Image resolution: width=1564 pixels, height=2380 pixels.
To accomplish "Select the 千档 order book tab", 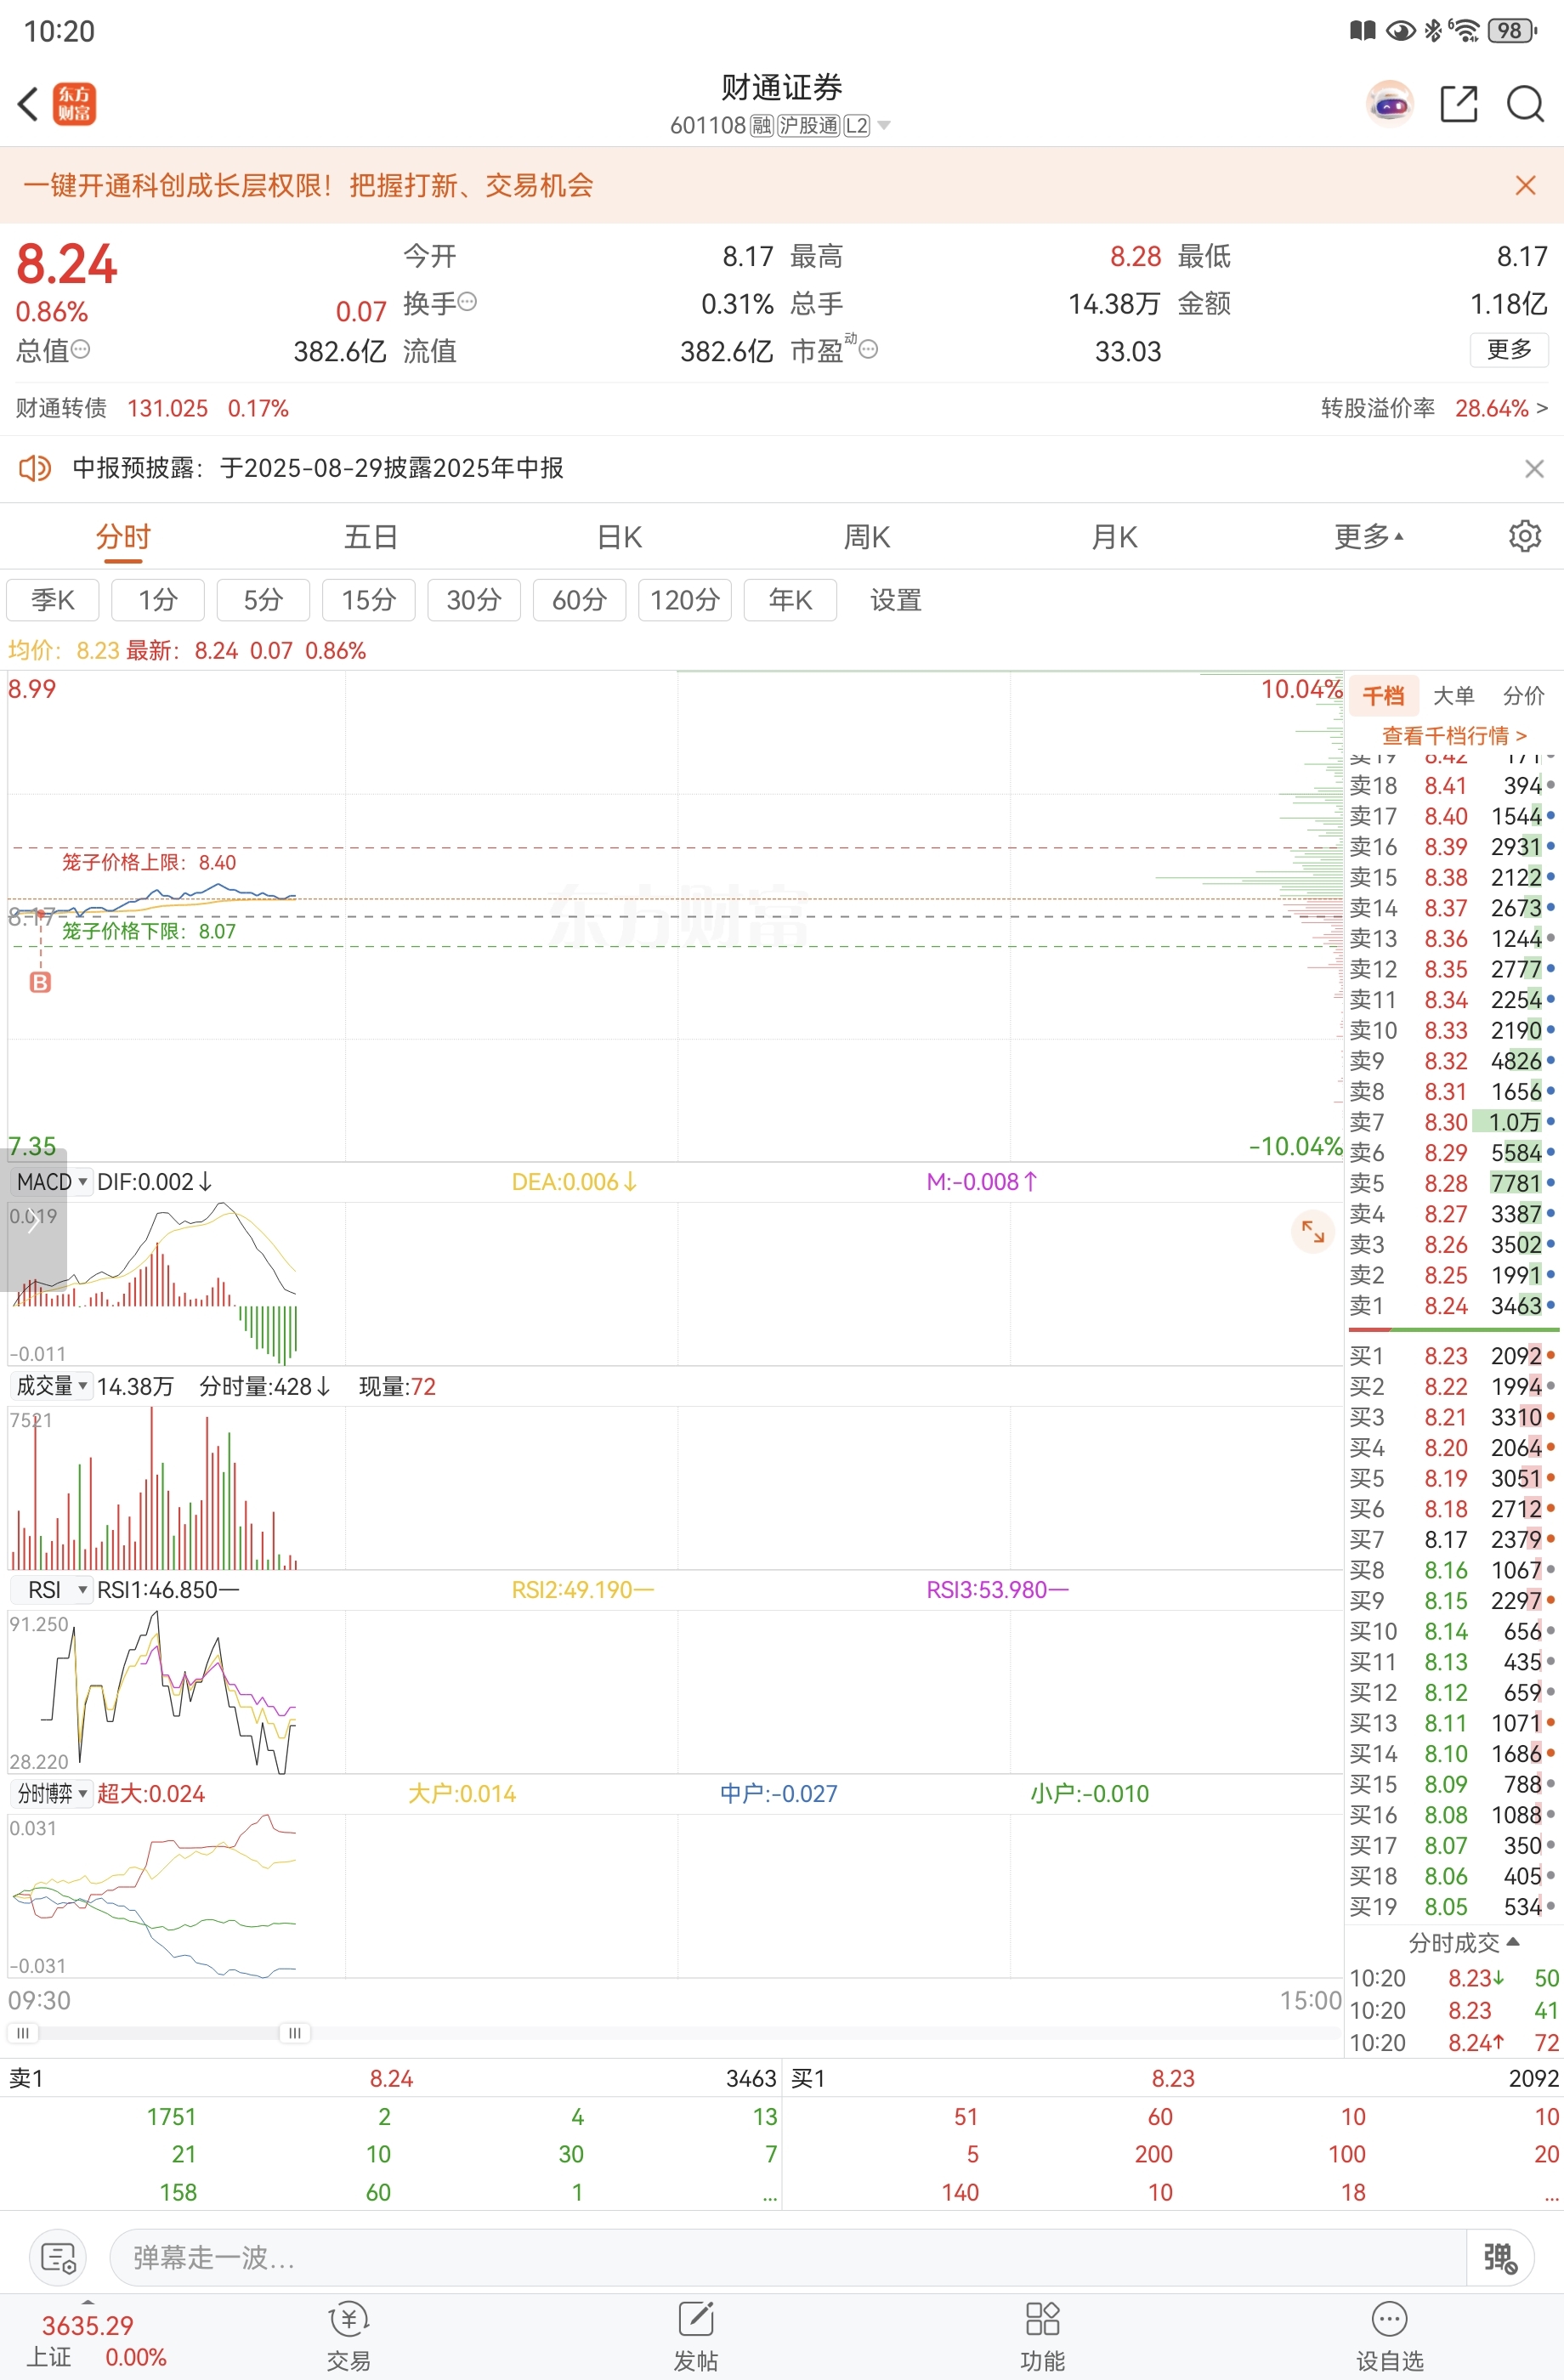I will point(1383,696).
